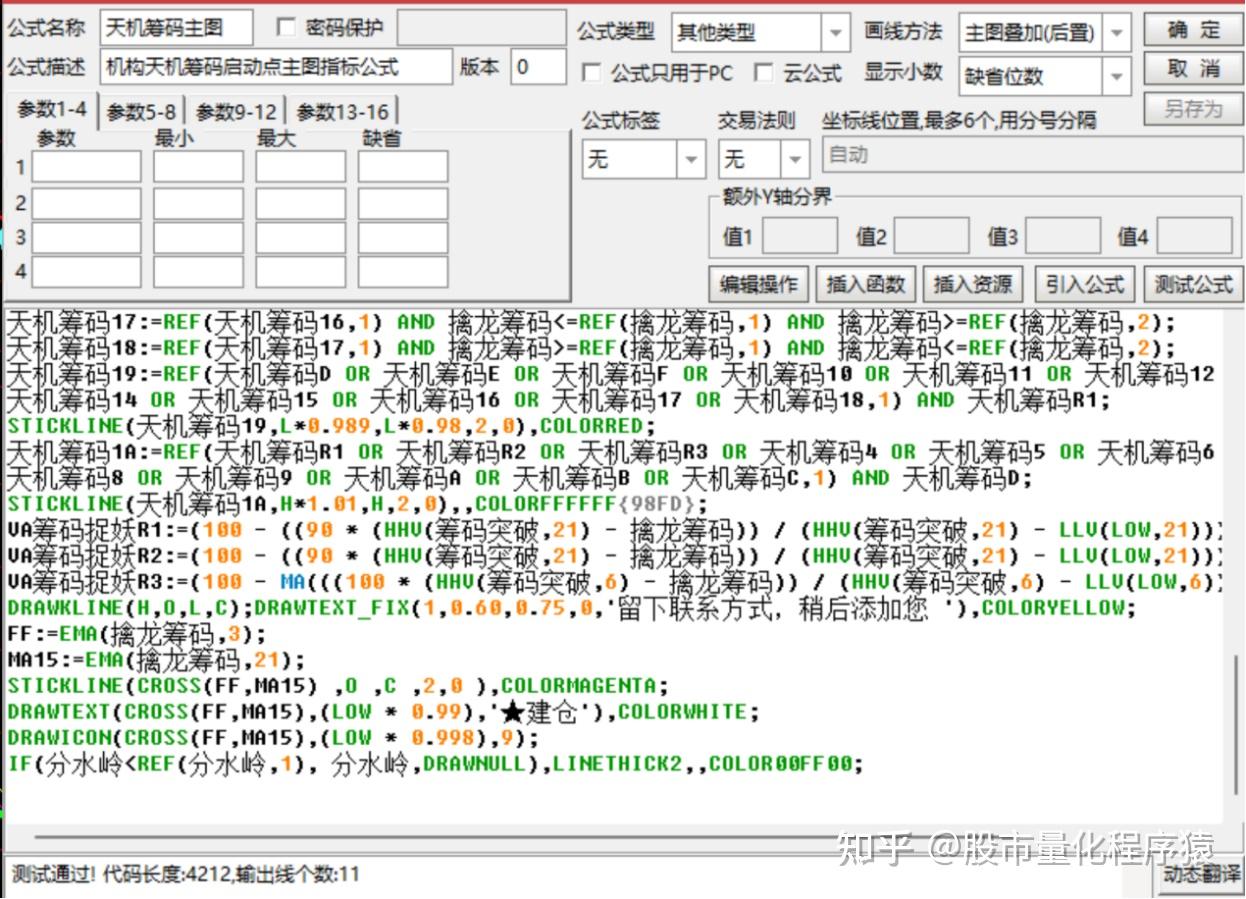Click the status text 测试通过! 代码长度:4212
This screenshot has height=899, width=1246.
185,874
